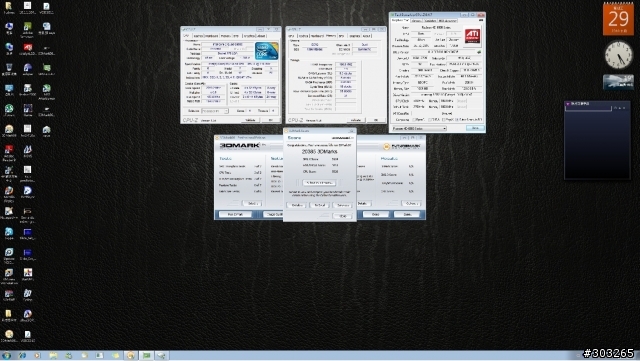Click Close in the 3DMark score dialog
The image size is (640, 361).
point(342,216)
